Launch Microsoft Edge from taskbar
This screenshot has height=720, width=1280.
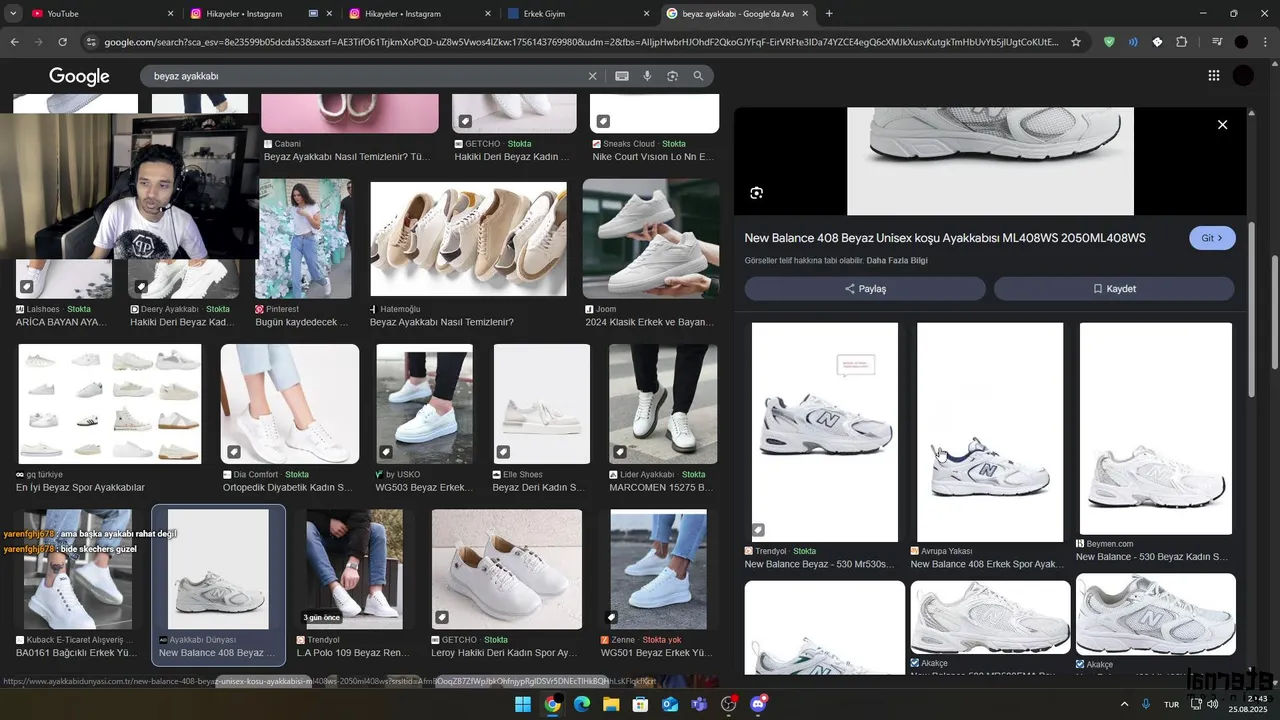coord(582,704)
